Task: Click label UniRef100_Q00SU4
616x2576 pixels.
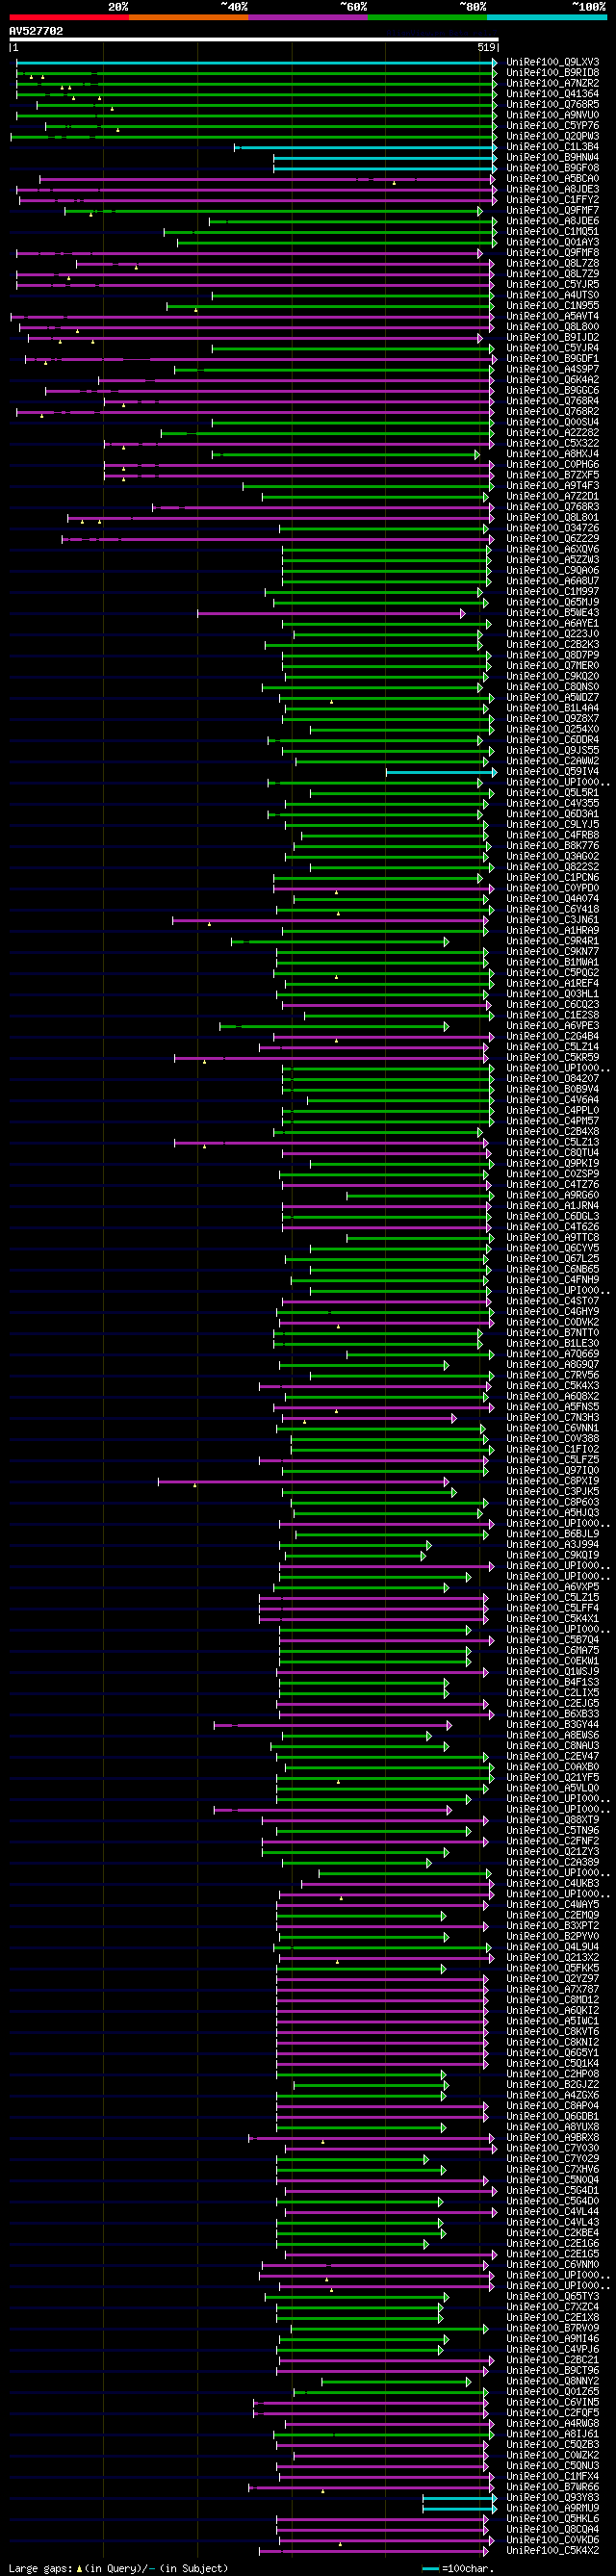Action: click(553, 422)
